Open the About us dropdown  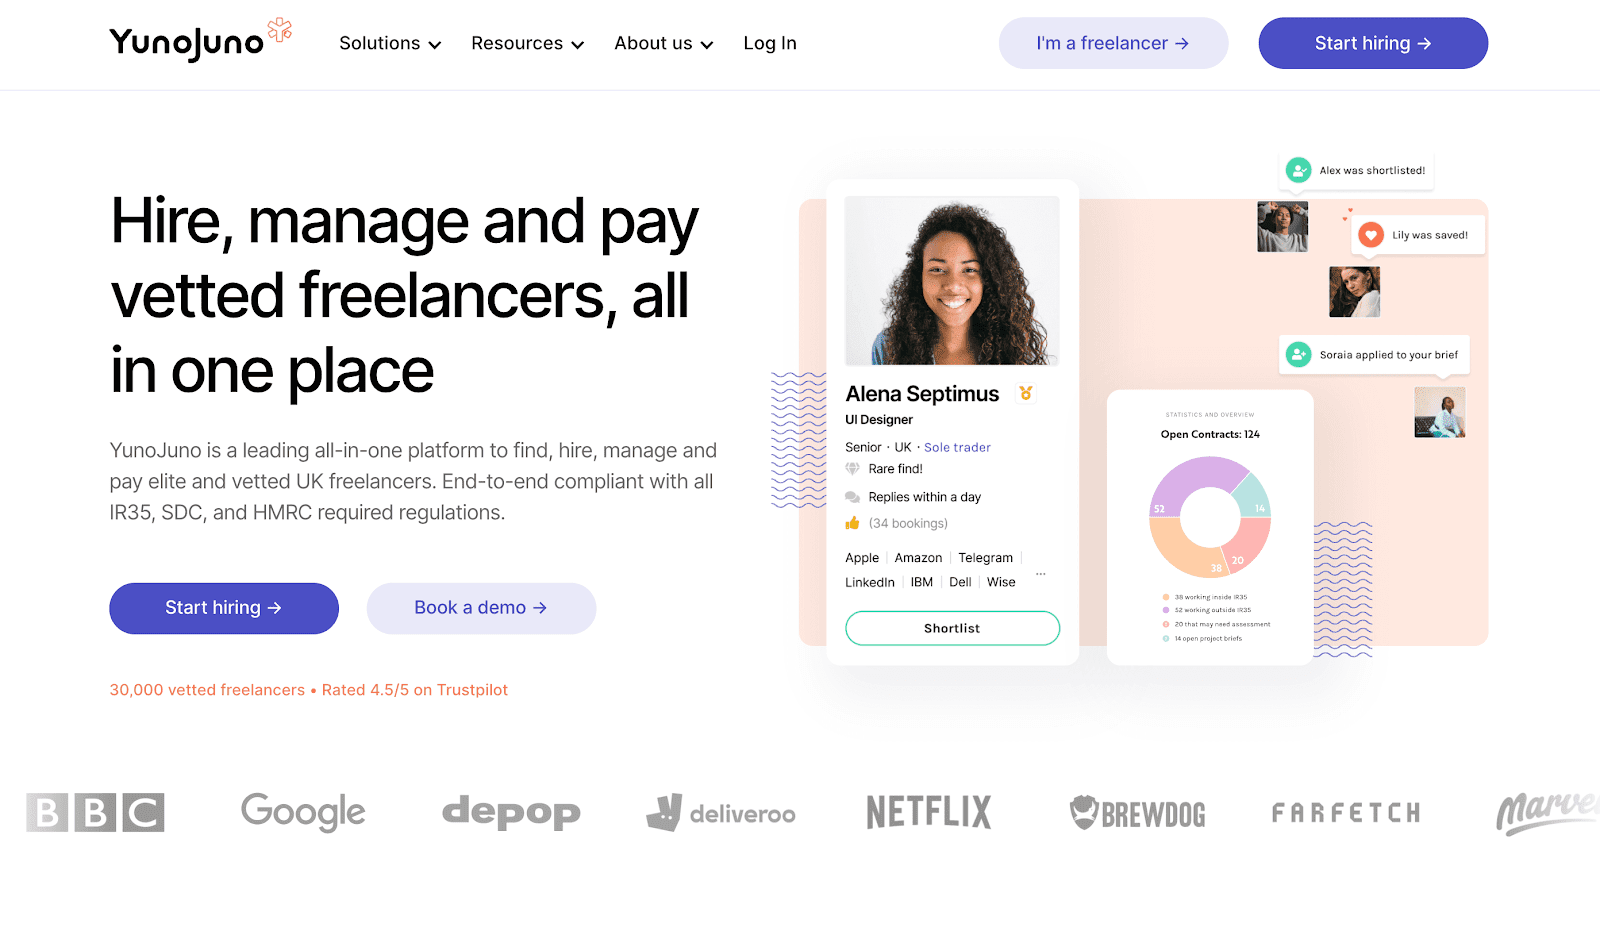(663, 43)
